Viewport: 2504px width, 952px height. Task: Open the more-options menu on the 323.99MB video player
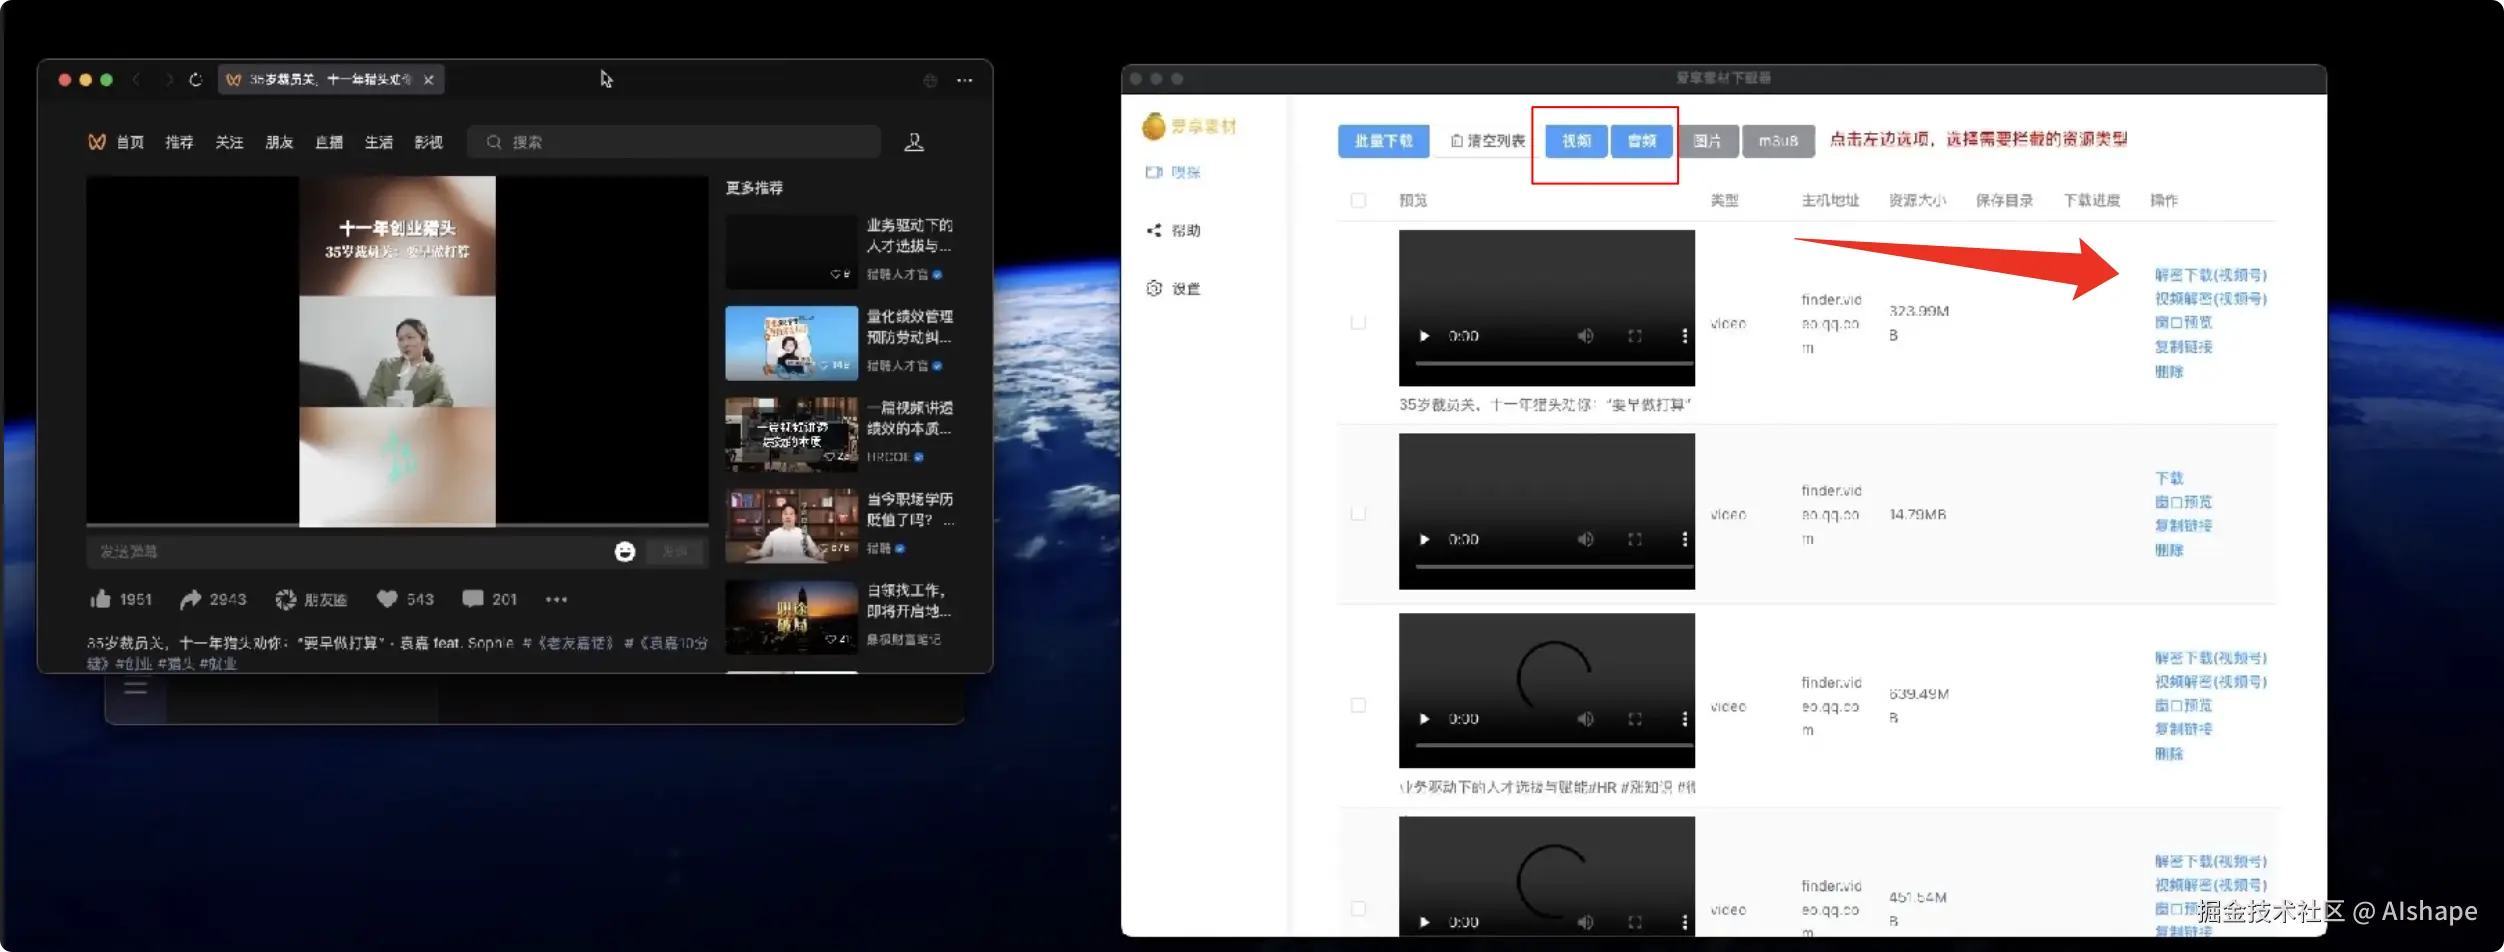(x=1684, y=336)
